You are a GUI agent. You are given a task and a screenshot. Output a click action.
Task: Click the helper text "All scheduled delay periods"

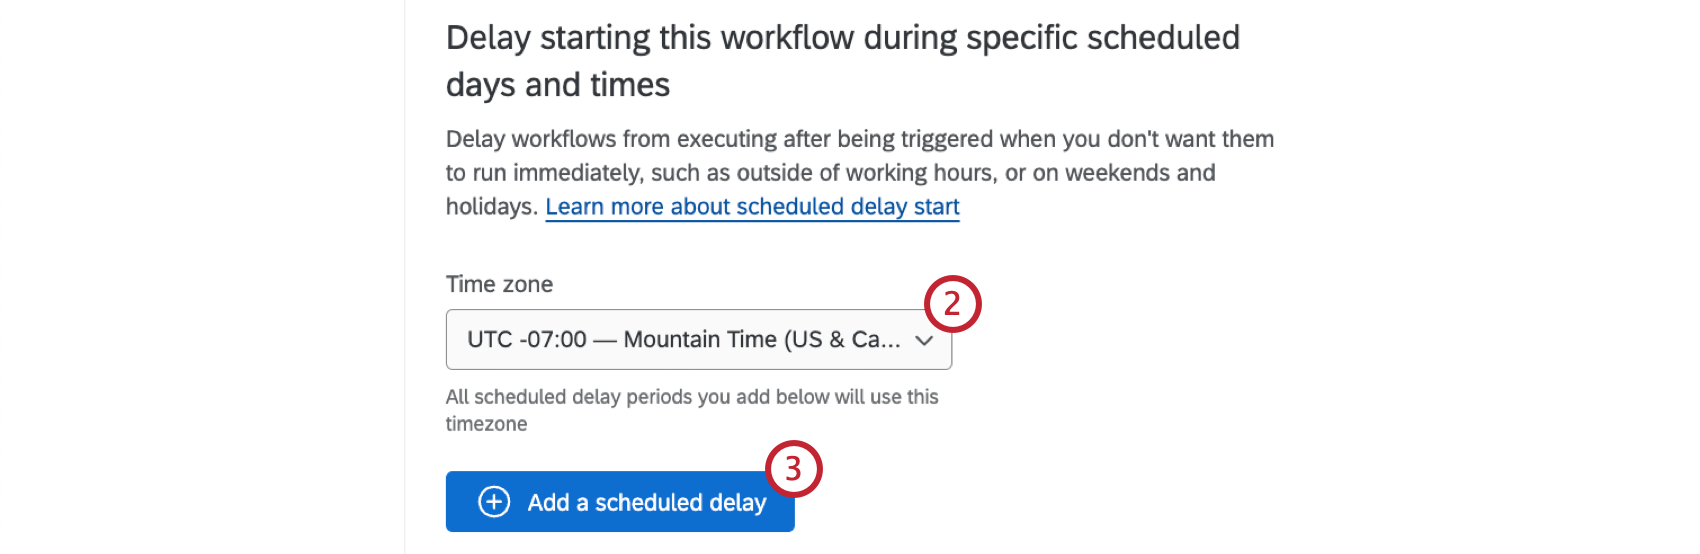tap(691, 397)
